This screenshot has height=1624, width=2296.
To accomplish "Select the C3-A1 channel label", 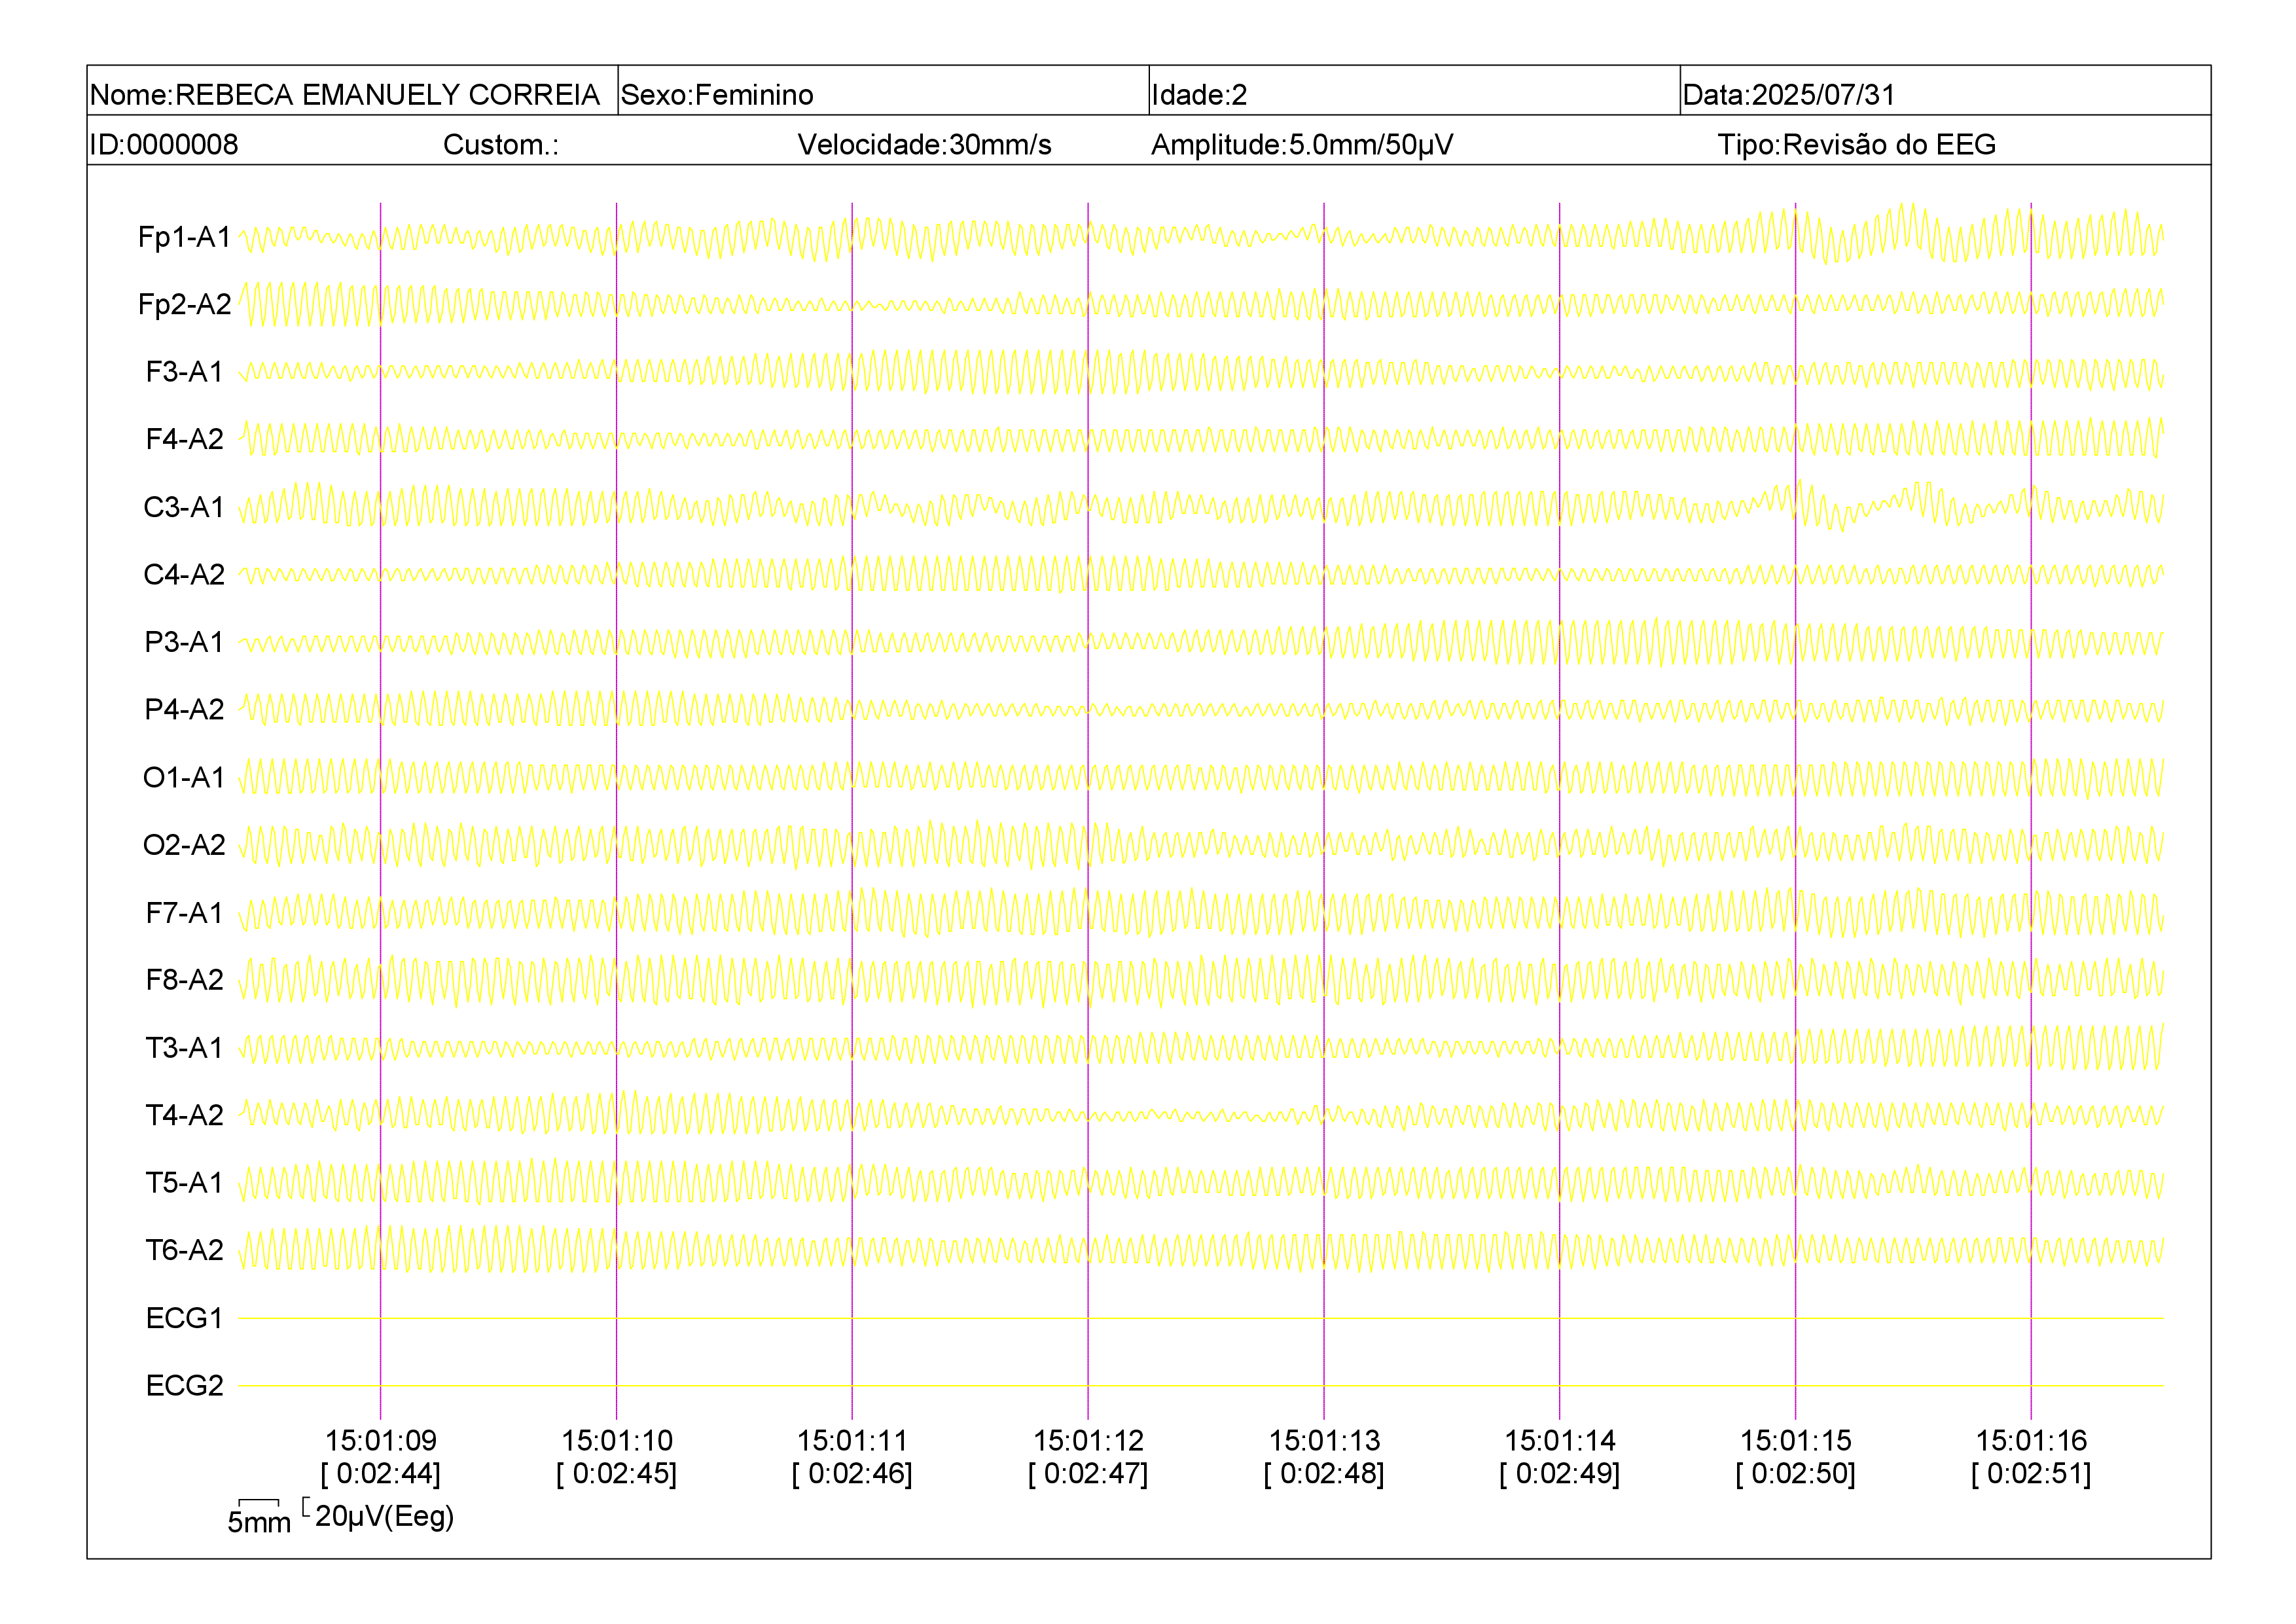I will [x=184, y=507].
